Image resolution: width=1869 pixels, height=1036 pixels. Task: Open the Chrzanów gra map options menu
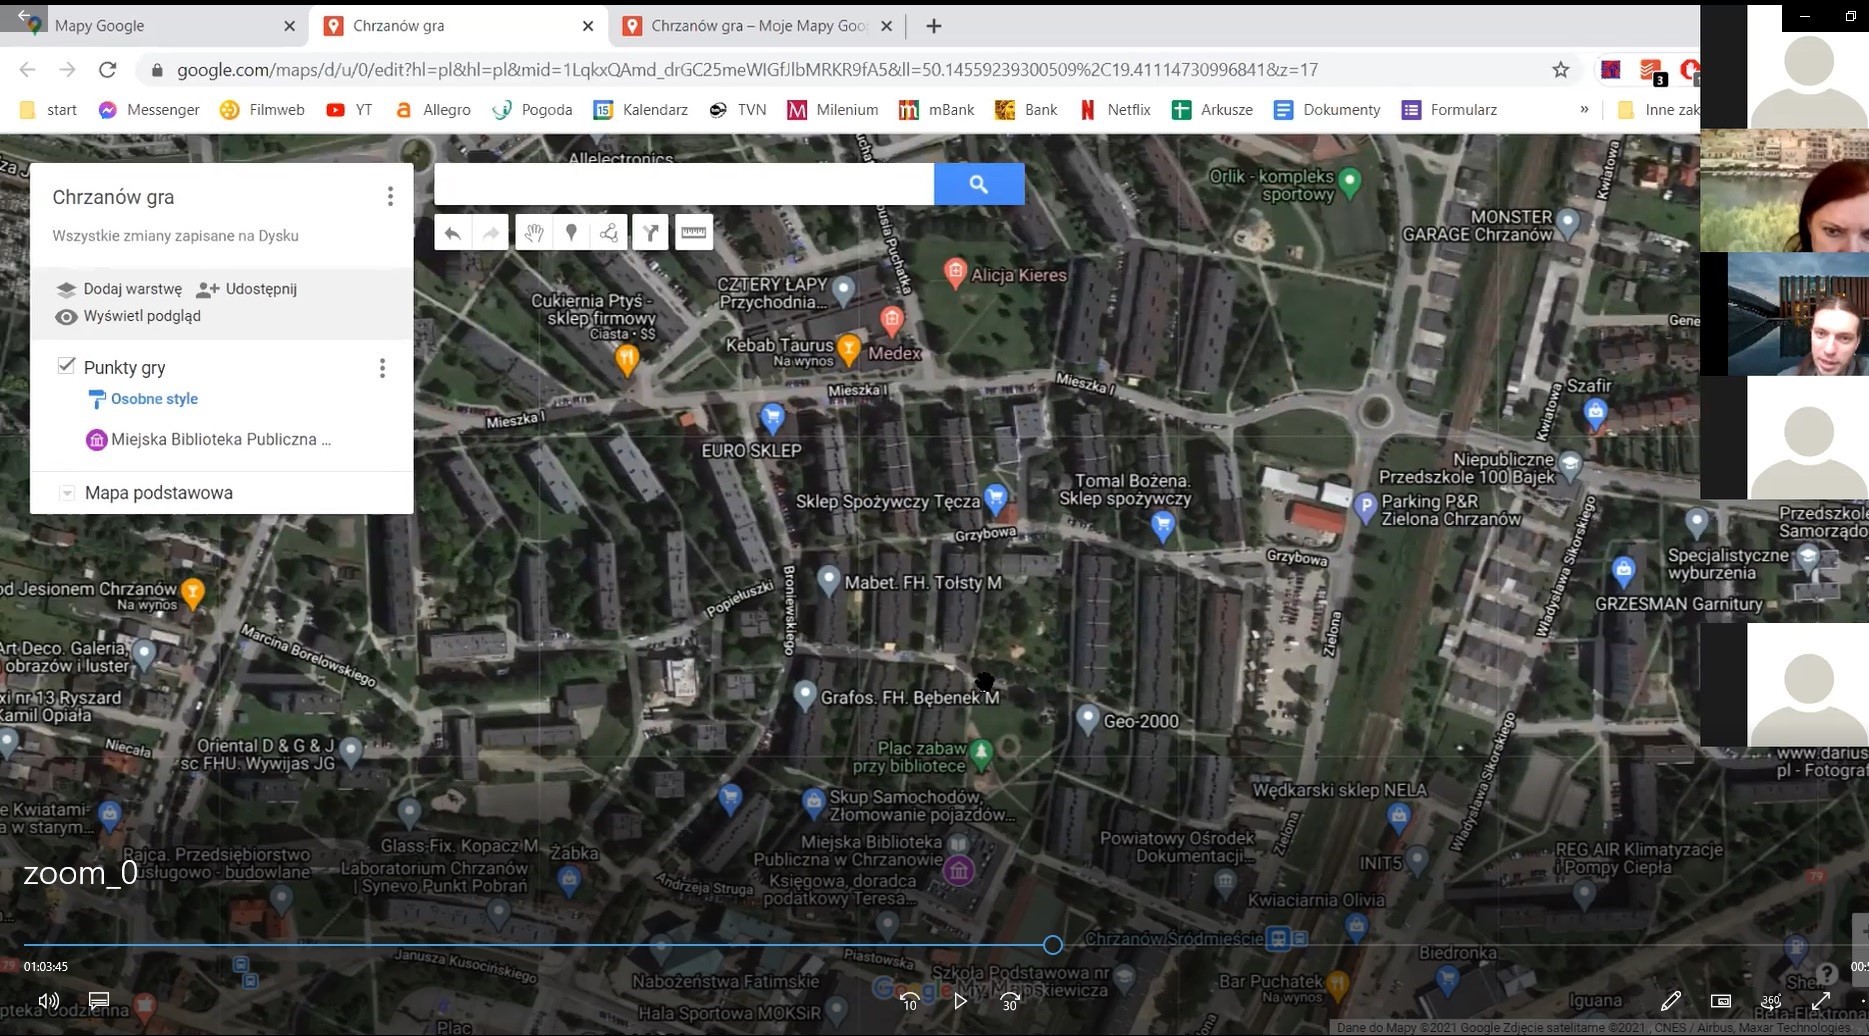point(390,197)
